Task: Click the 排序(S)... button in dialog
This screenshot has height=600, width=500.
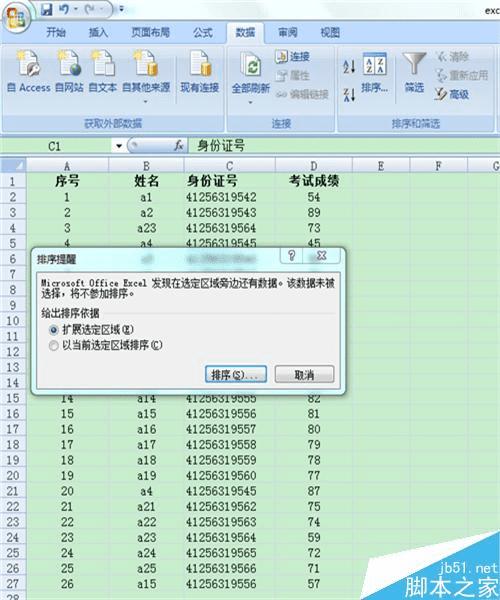Action: pos(236,375)
